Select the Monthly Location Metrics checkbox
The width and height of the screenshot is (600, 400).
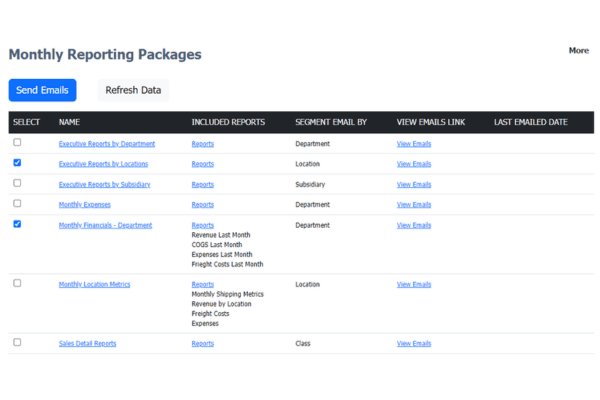click(x=17, y=283)
